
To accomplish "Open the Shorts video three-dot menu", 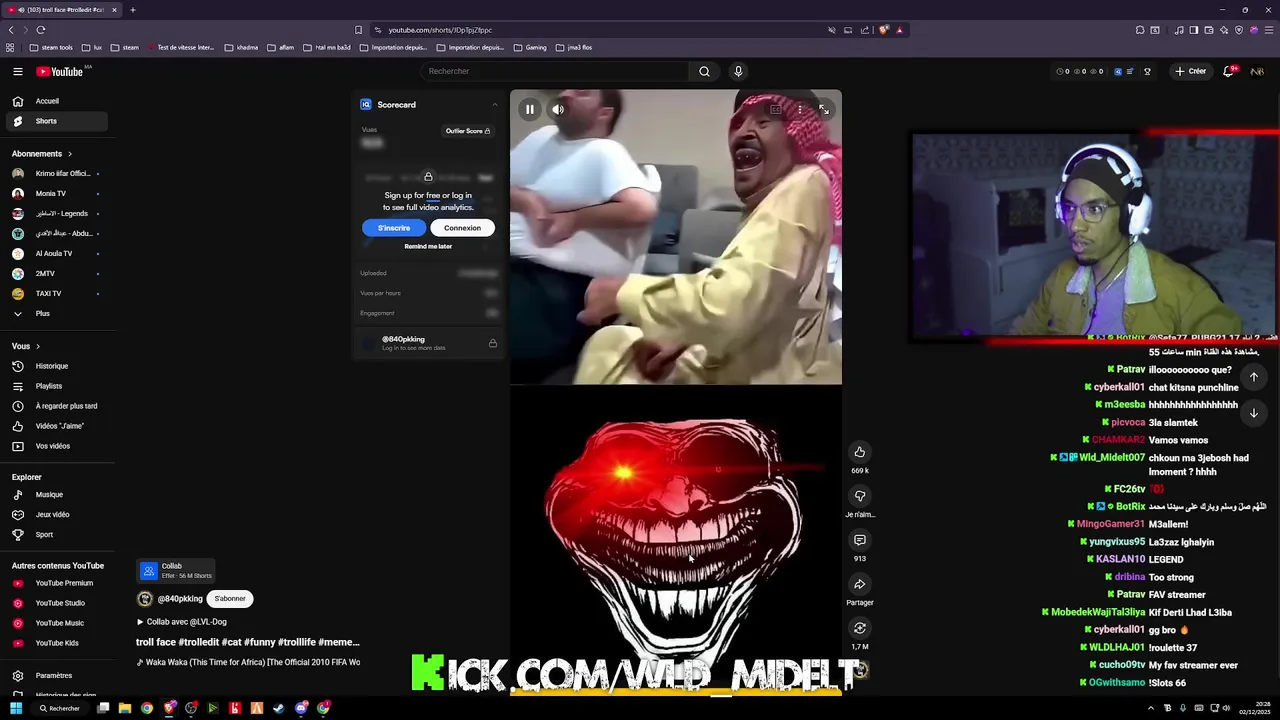I will (800, 109).
